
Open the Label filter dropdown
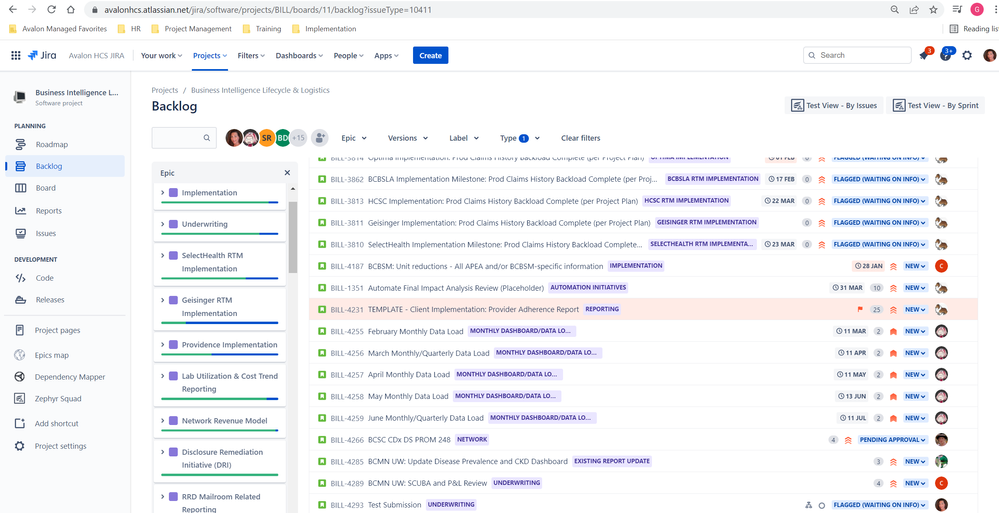coord(464,138)
